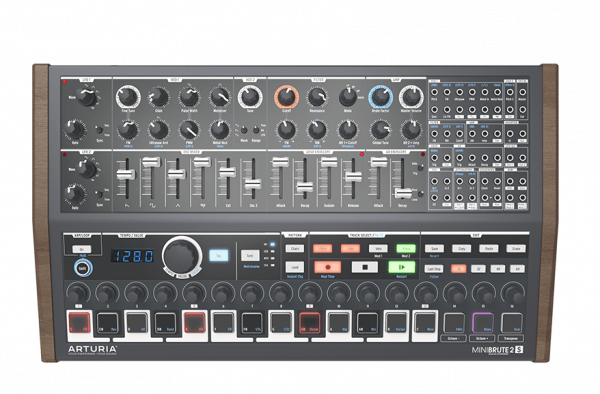Click the ADSR Sustain fader
Screen dimensions: 600x394
tap(329, 162)
